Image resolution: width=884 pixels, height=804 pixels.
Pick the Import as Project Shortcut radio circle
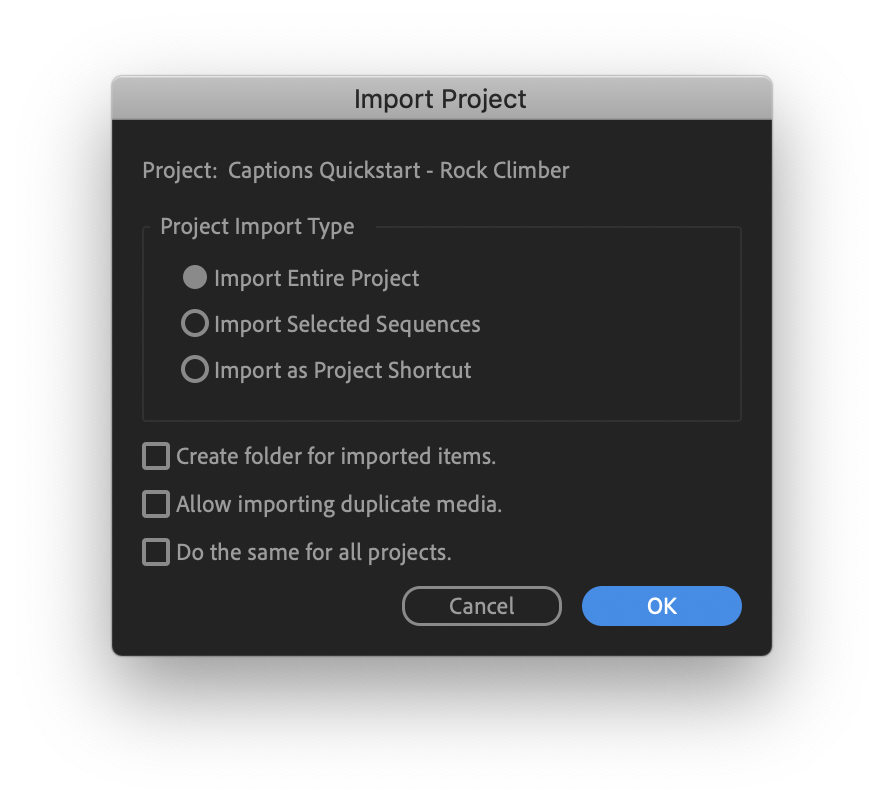[195, 370]
